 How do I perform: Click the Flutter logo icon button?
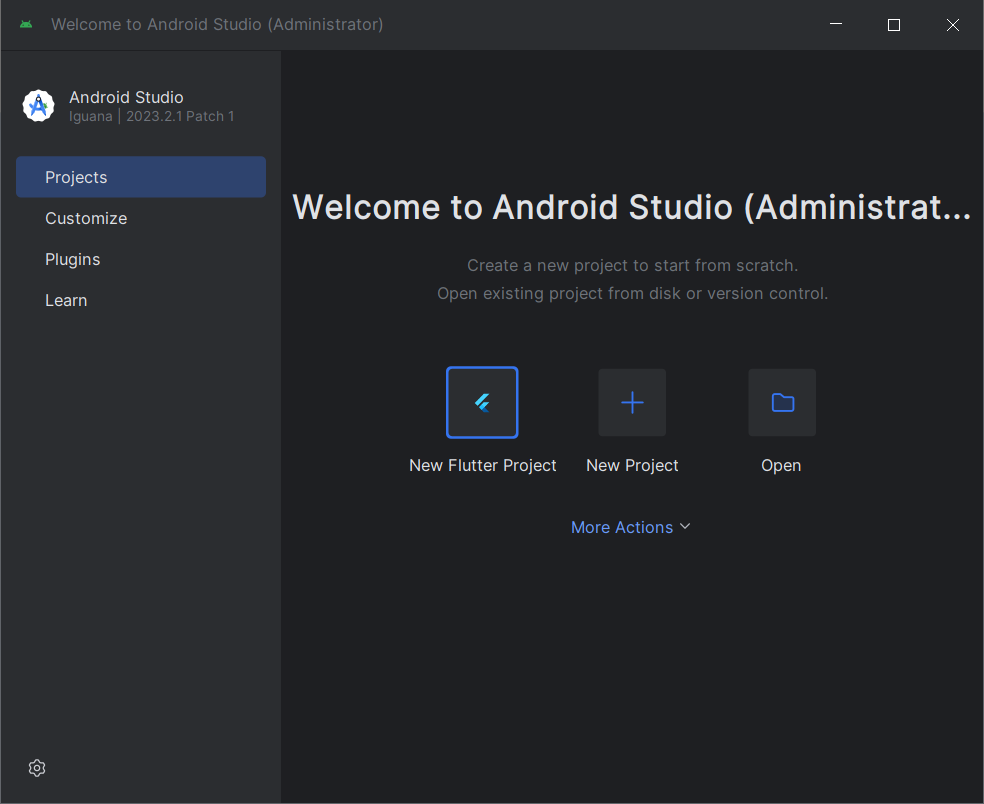pos(482,402)
